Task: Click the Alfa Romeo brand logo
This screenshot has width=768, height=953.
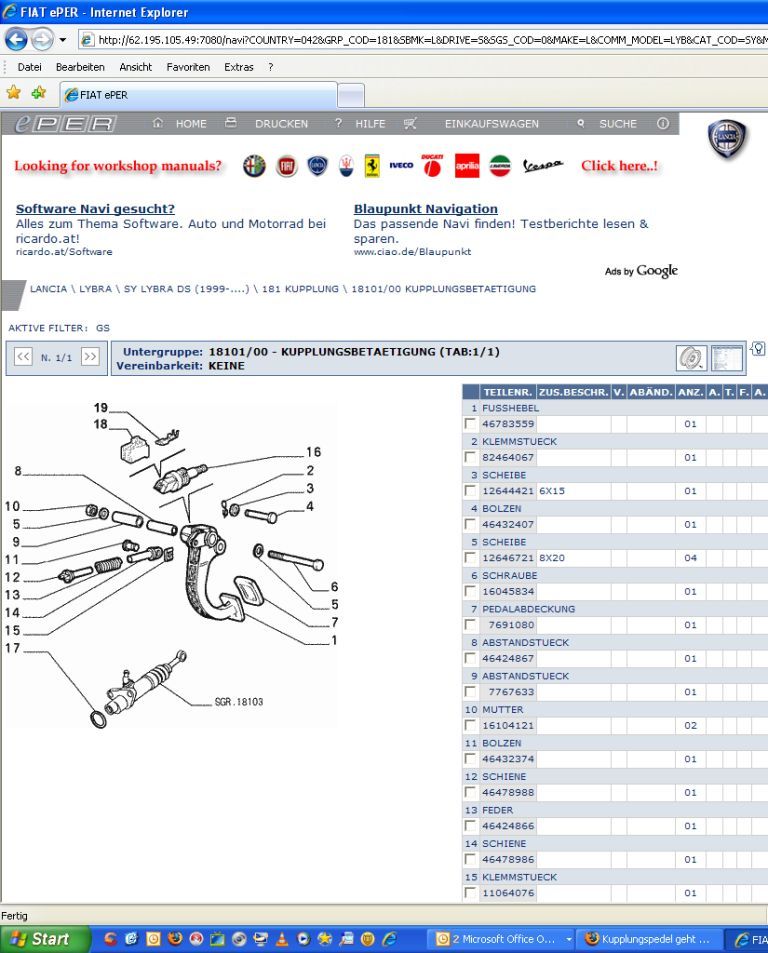Action: click(x=254, y=165)
